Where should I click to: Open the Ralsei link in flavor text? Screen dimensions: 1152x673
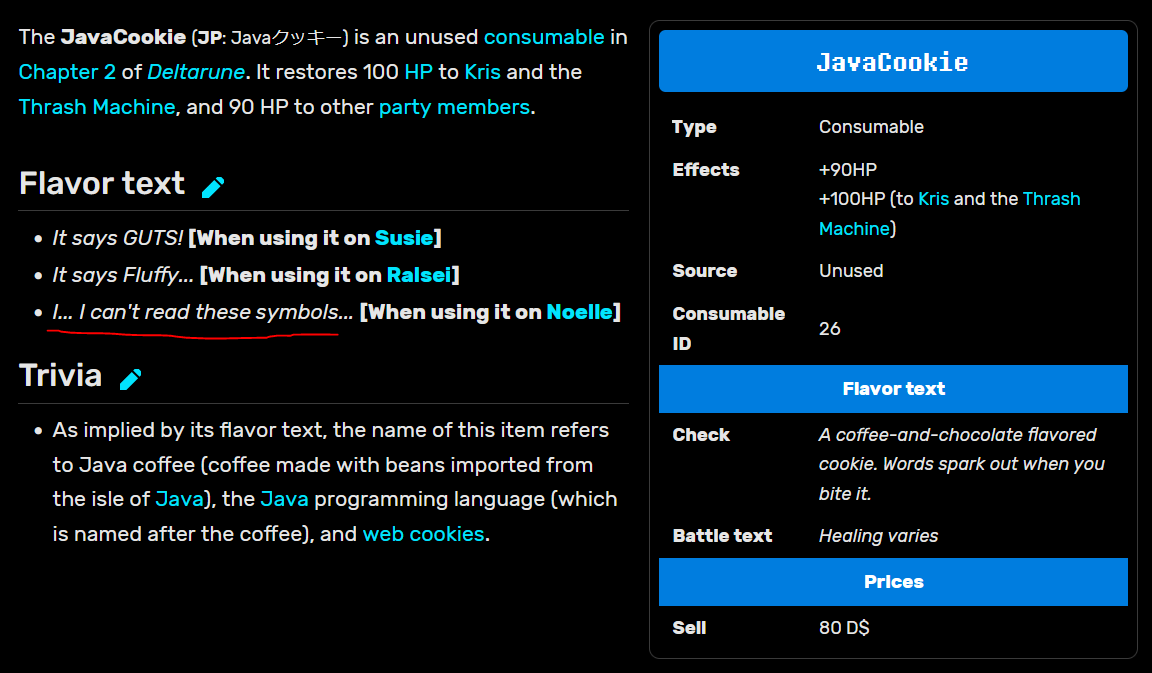419,275
